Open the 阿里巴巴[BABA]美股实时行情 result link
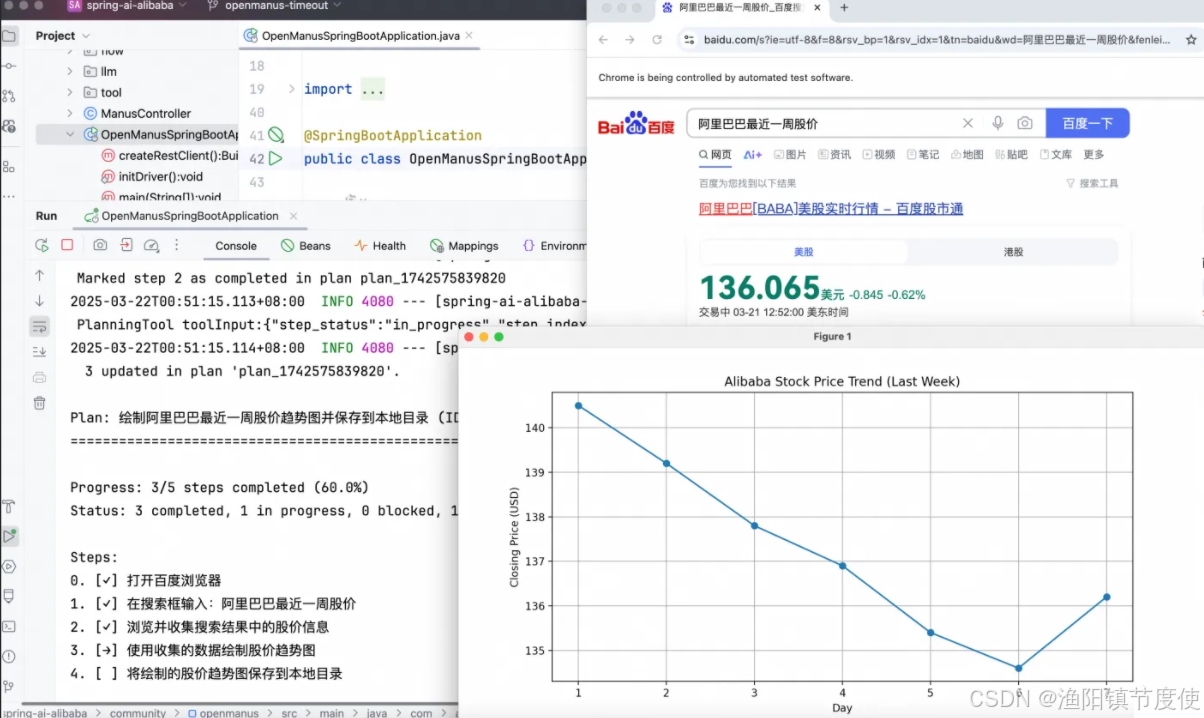The image size is (1204, 718). (831, 209)
